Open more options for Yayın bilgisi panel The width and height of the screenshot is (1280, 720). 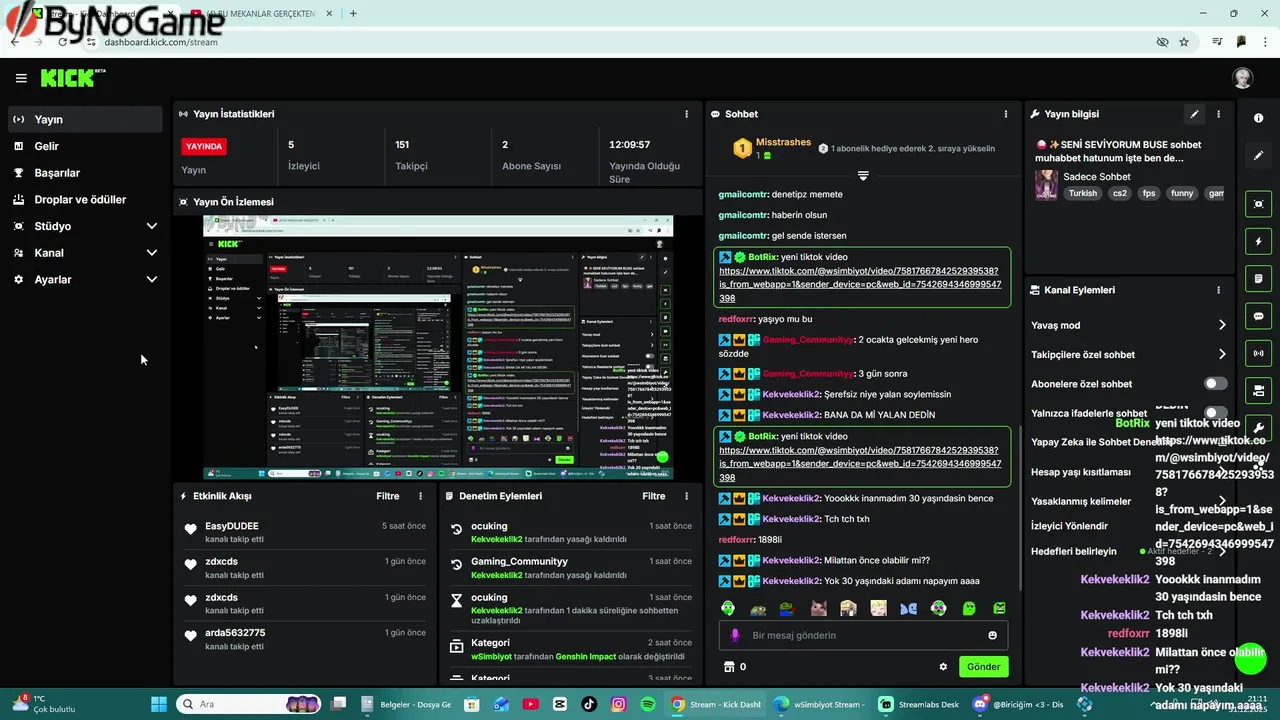coord(1218,114)
